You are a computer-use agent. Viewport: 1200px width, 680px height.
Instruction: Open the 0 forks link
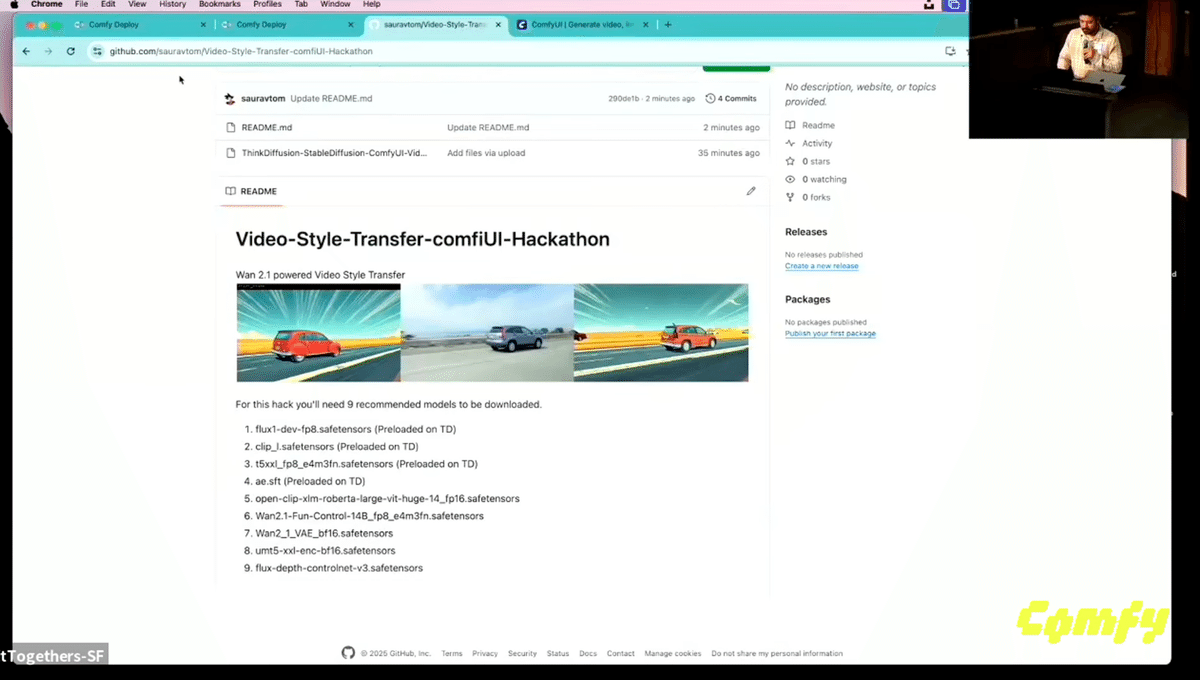point(816,197)
